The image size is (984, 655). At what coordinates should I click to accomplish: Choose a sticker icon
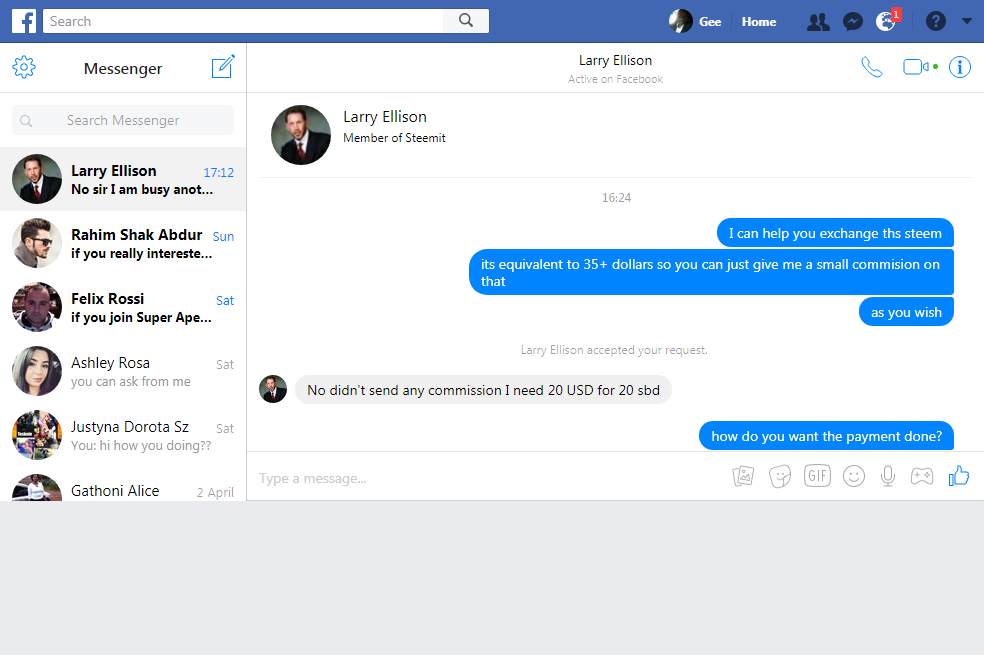pos(779,476)
